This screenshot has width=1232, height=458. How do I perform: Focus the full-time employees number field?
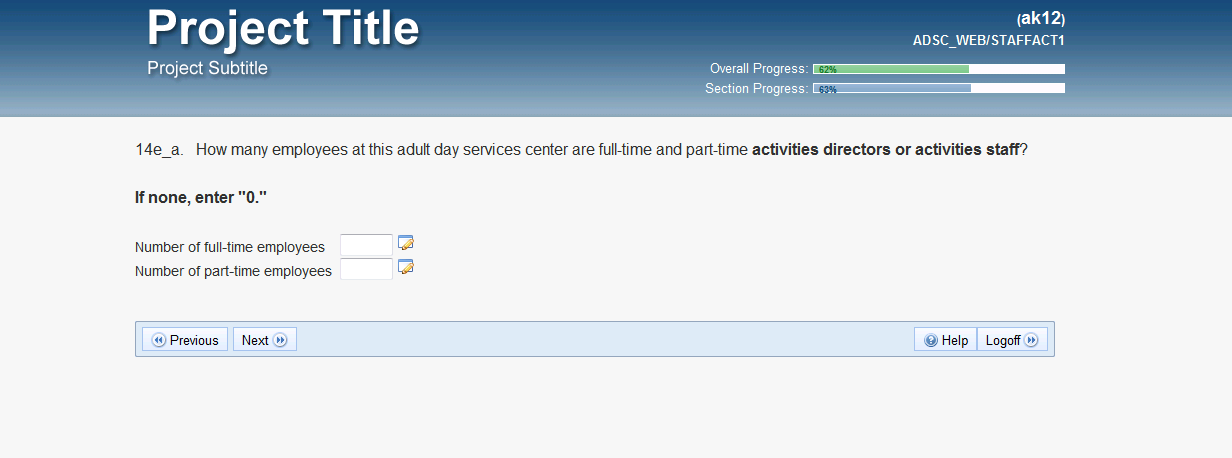coord(366,245)
